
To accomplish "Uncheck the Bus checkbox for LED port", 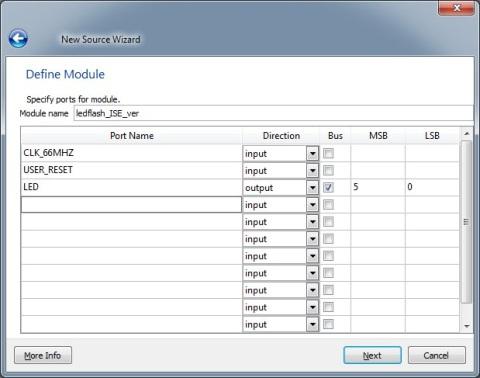I will click(x=328, y=188).
